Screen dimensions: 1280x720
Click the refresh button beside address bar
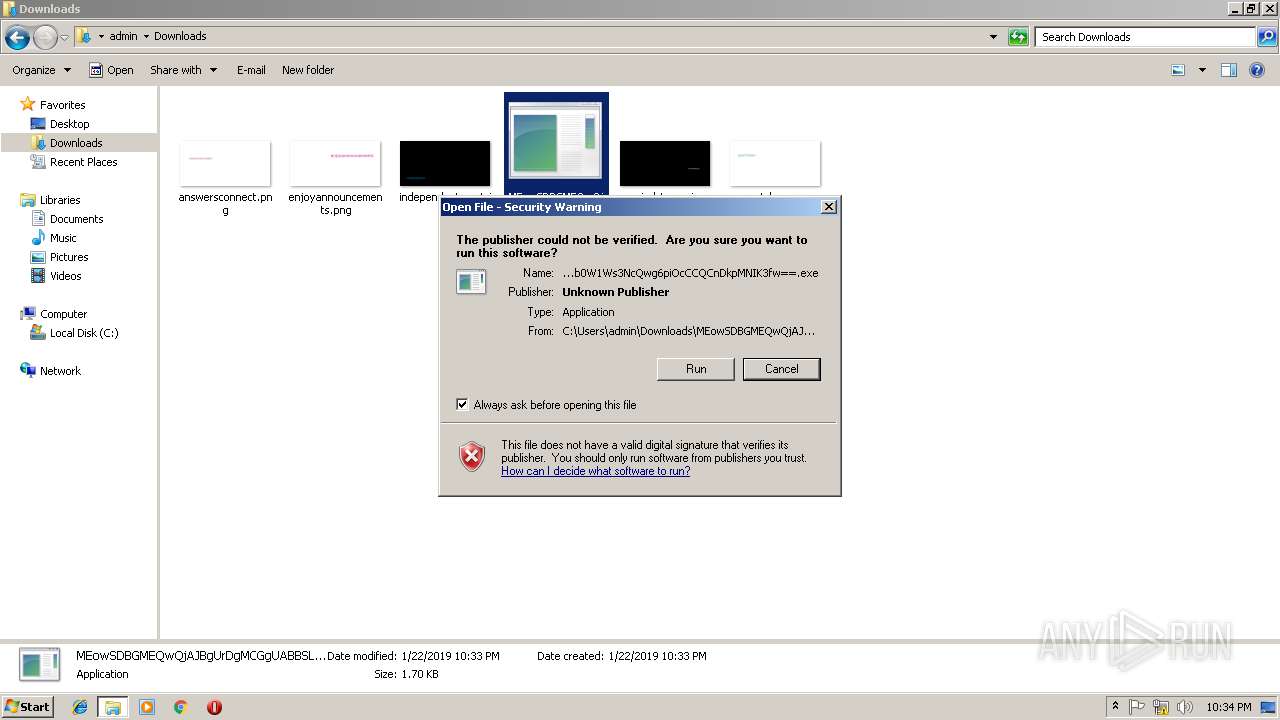[x=1018, y=37]
